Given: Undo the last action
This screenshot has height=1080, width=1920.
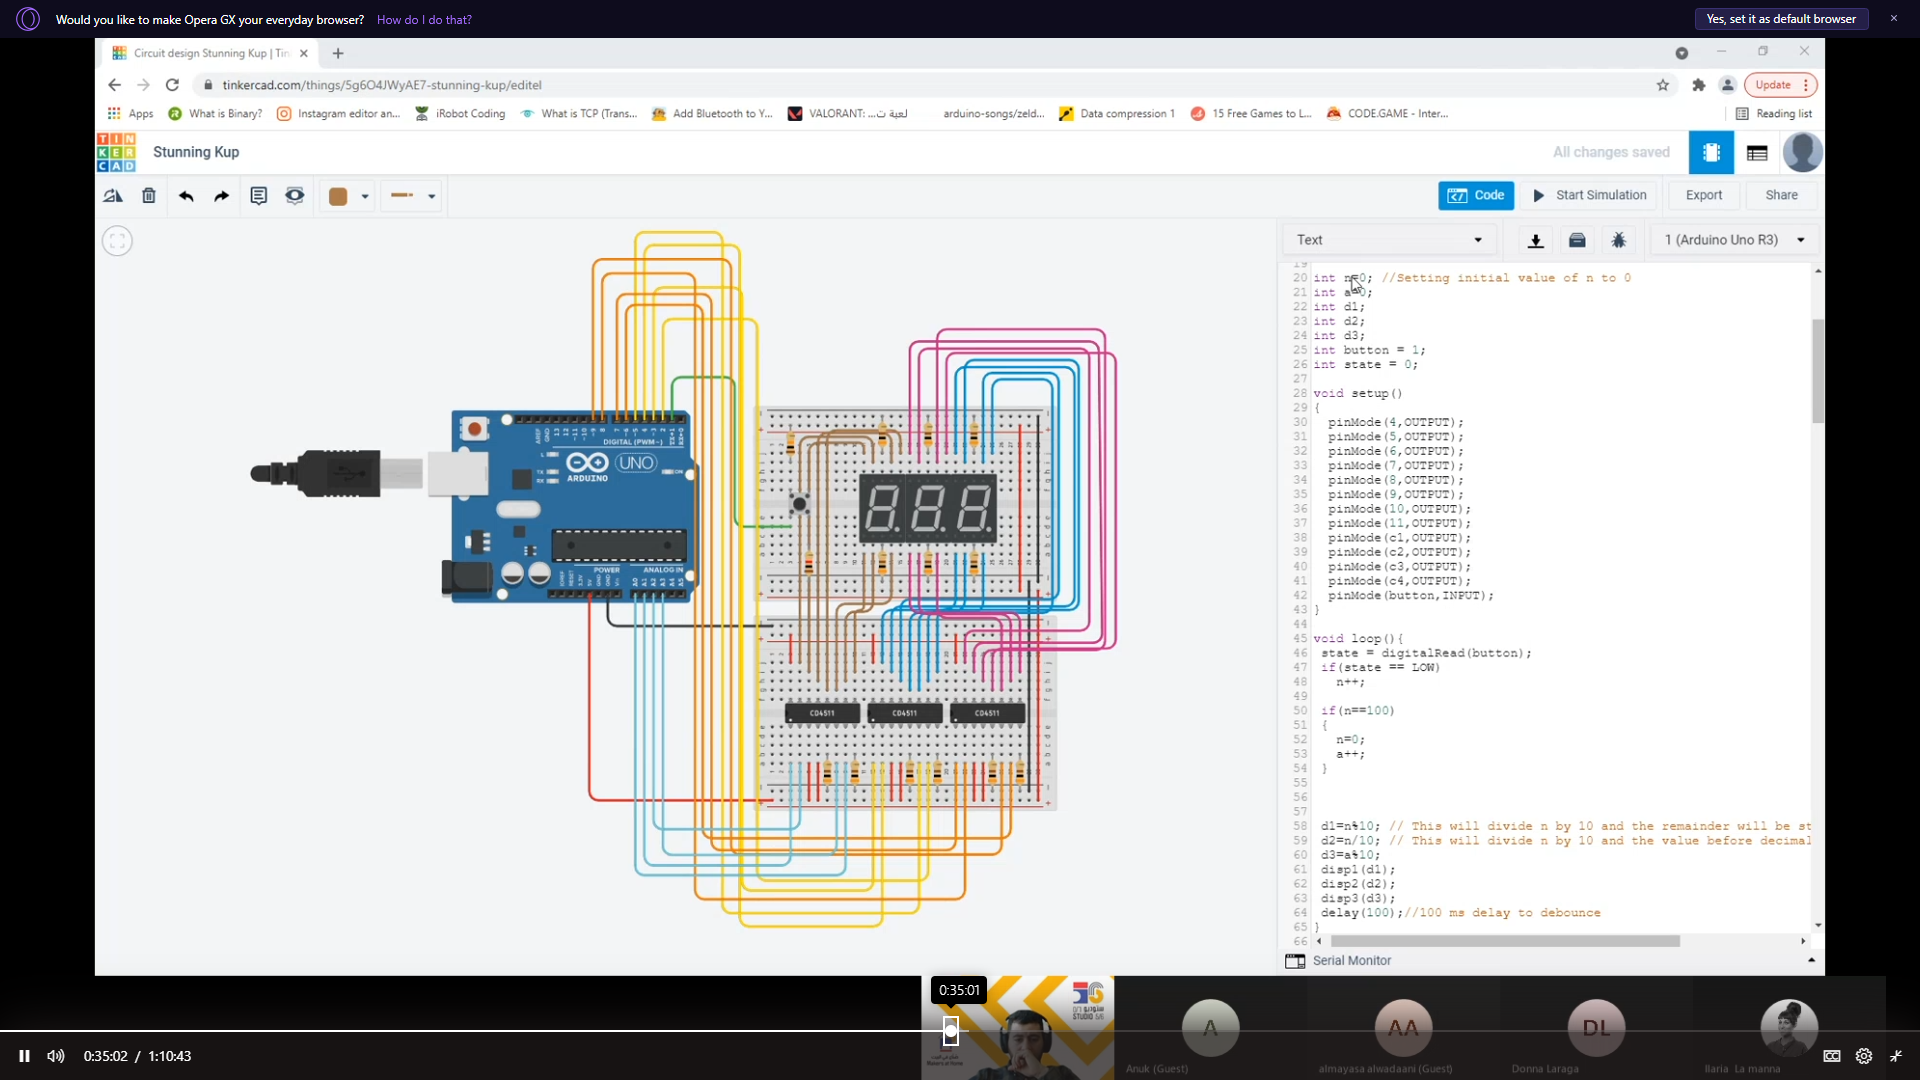Looking at the screenshot, I should click(x=186, y=196).
